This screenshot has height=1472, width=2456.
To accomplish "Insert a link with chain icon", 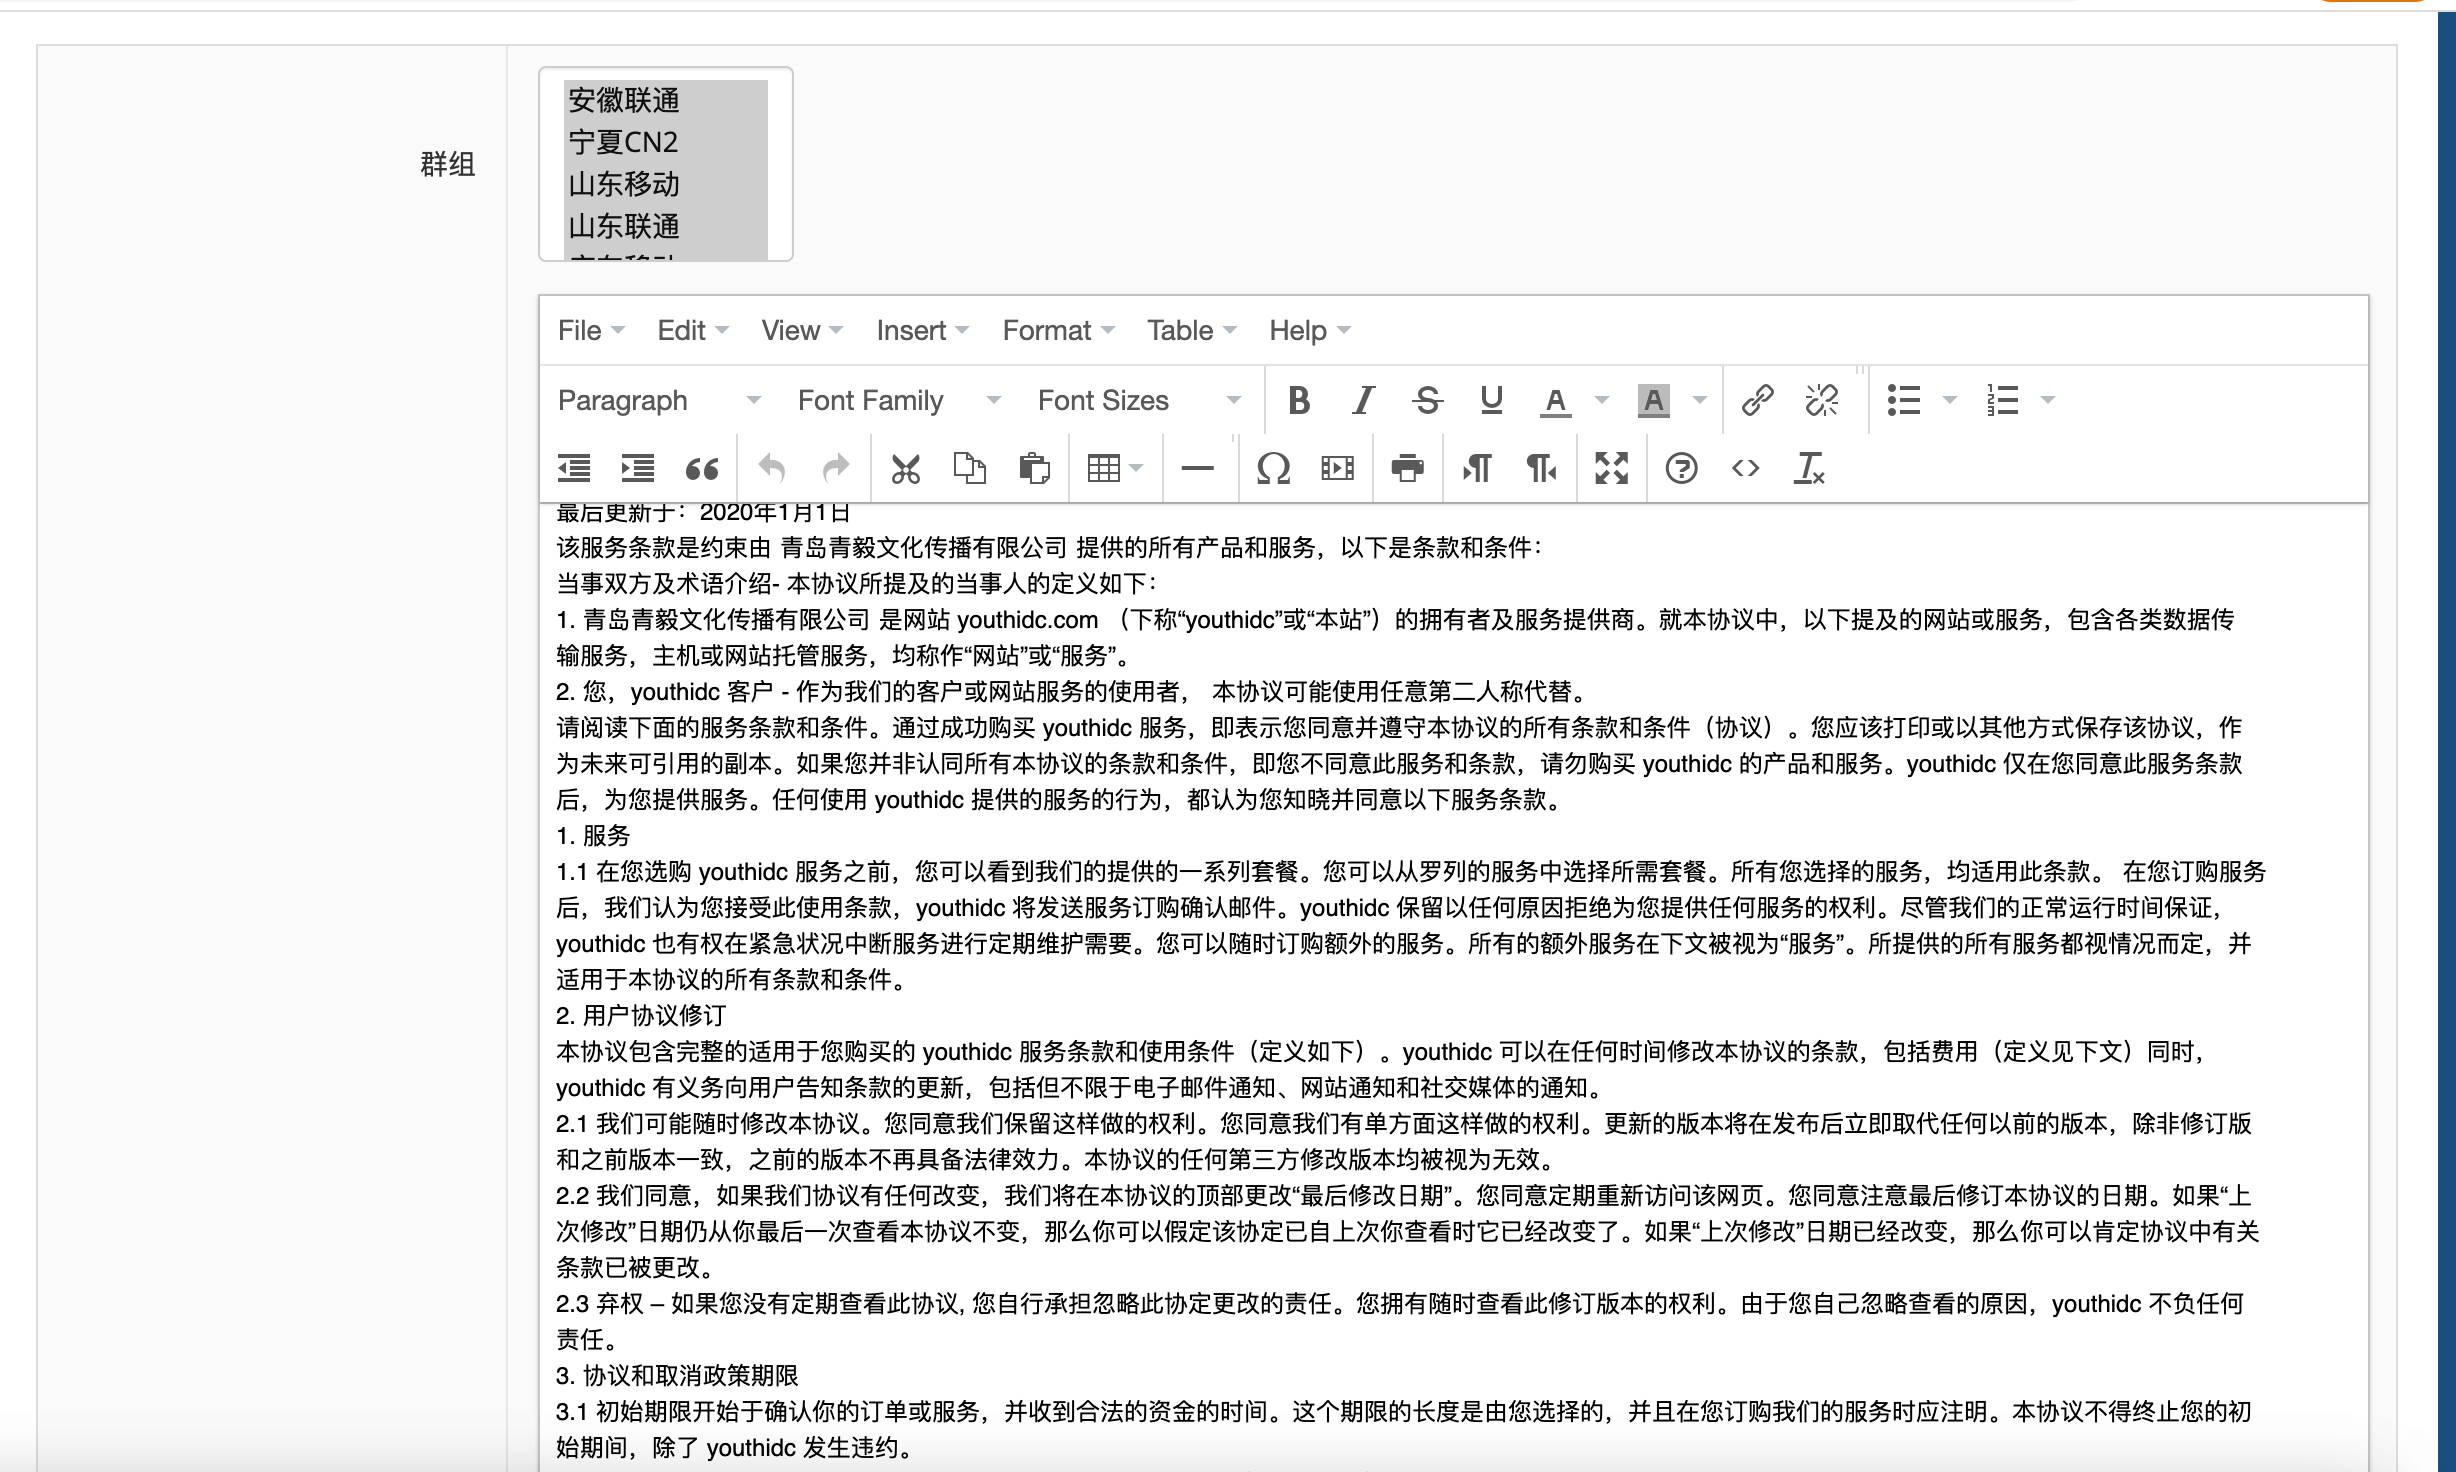I will click(x=1757, y=401).
